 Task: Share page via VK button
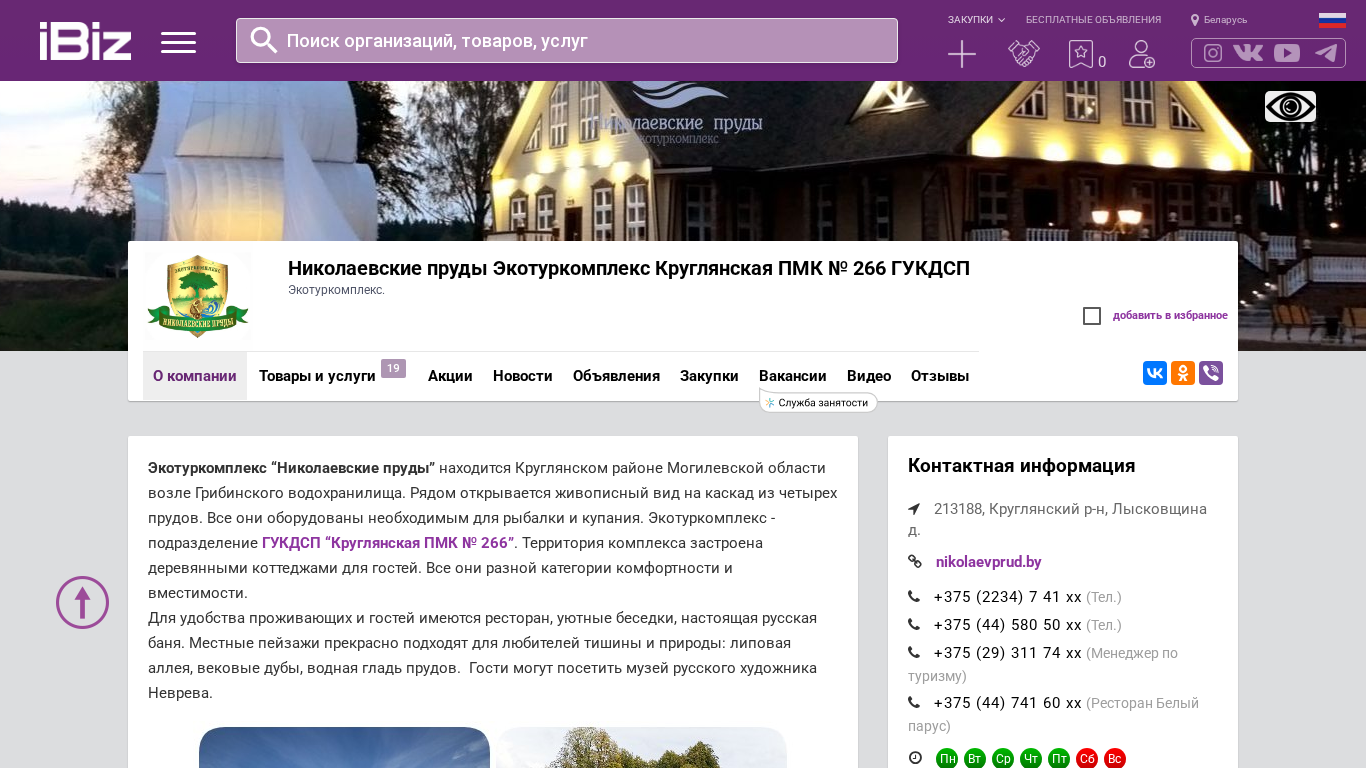coord(1155,373)
